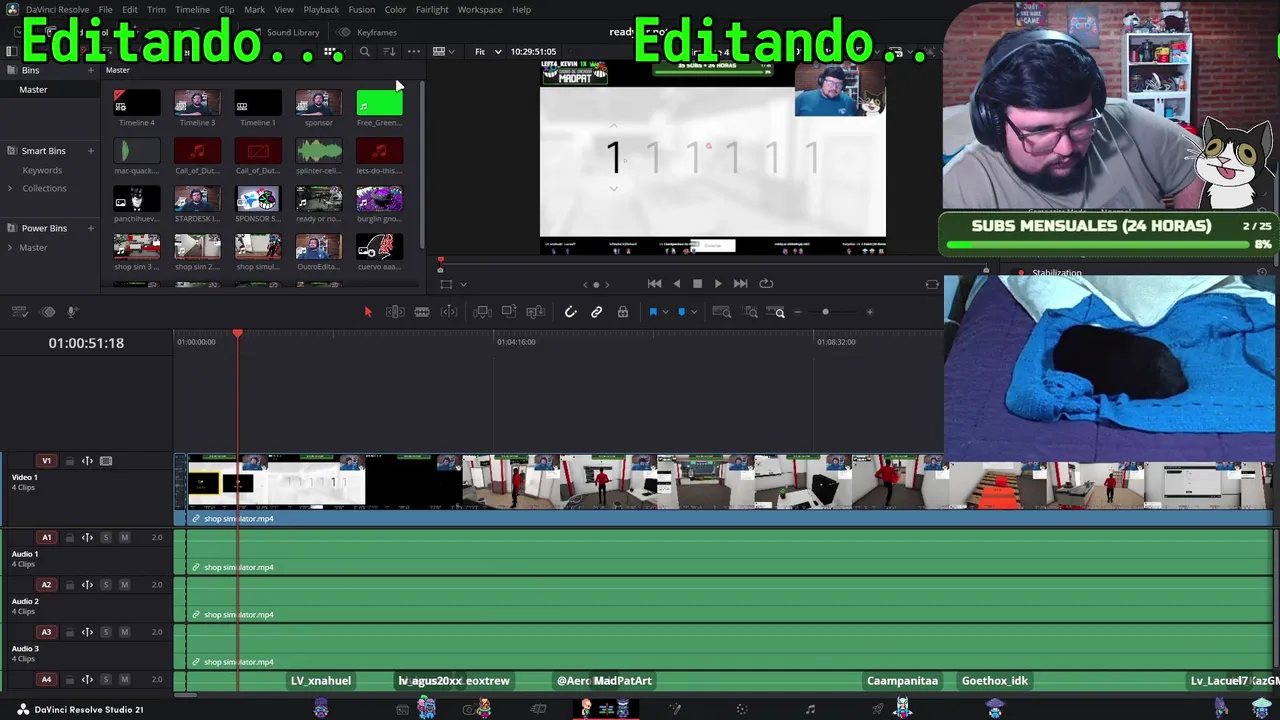Open the flag color dropdown arrow

666,312
